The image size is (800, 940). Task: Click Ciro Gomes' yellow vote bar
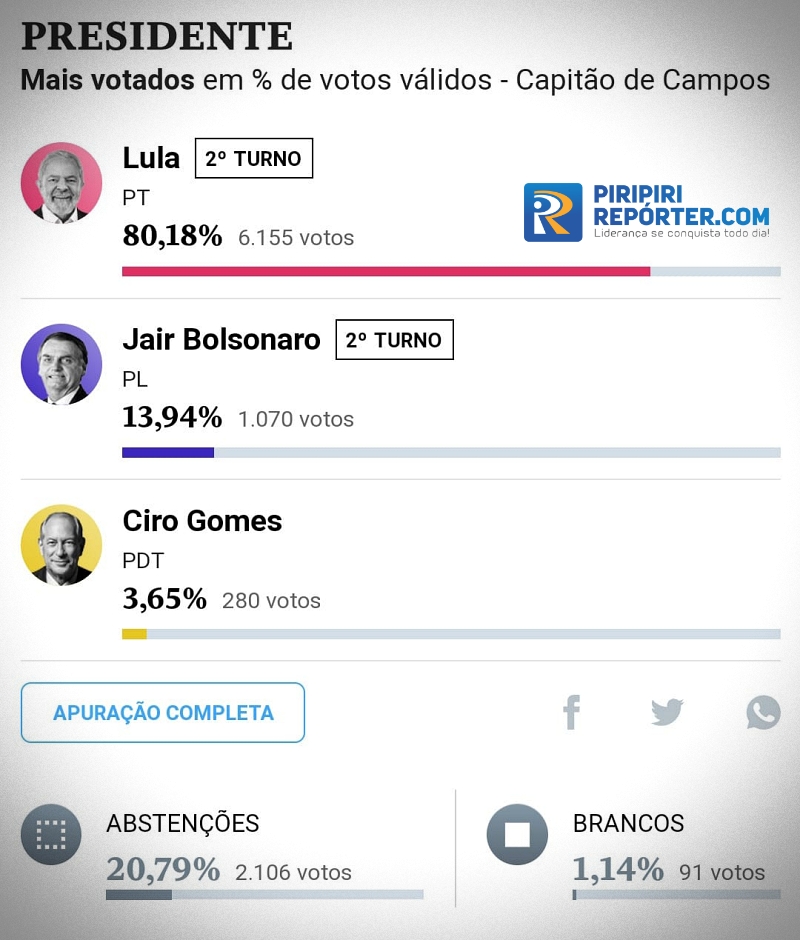coord(134,634)
